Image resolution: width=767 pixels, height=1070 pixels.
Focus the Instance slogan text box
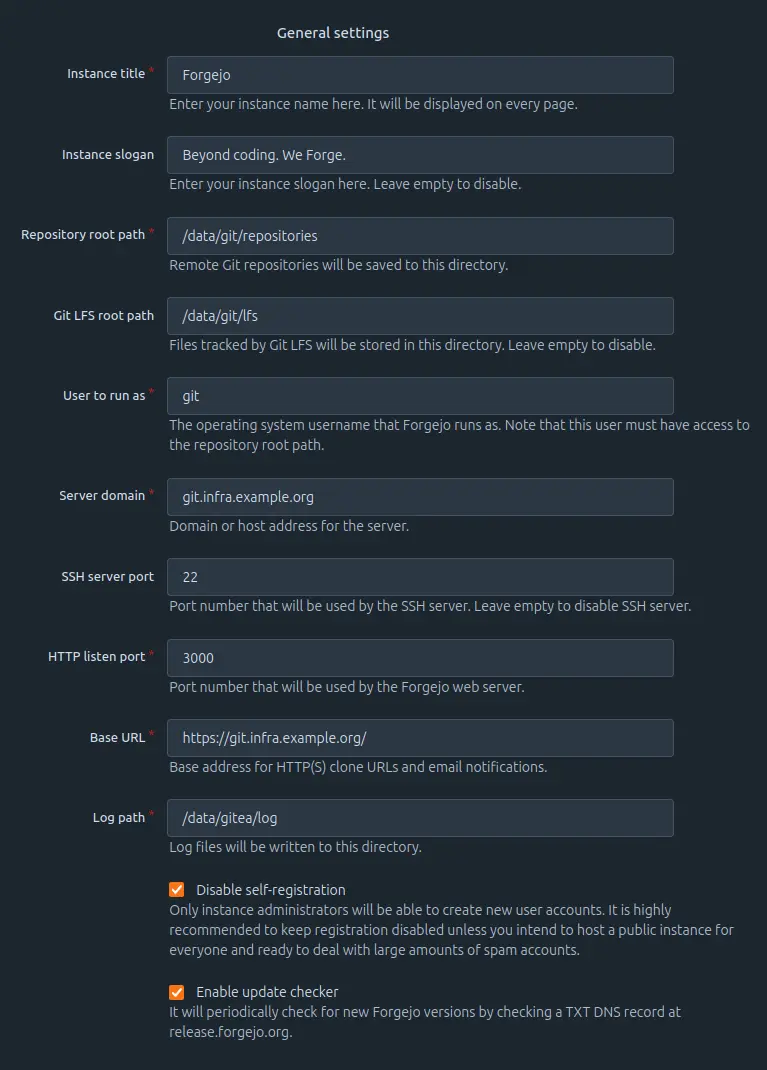pyautogui.click(x=420, y=155)
